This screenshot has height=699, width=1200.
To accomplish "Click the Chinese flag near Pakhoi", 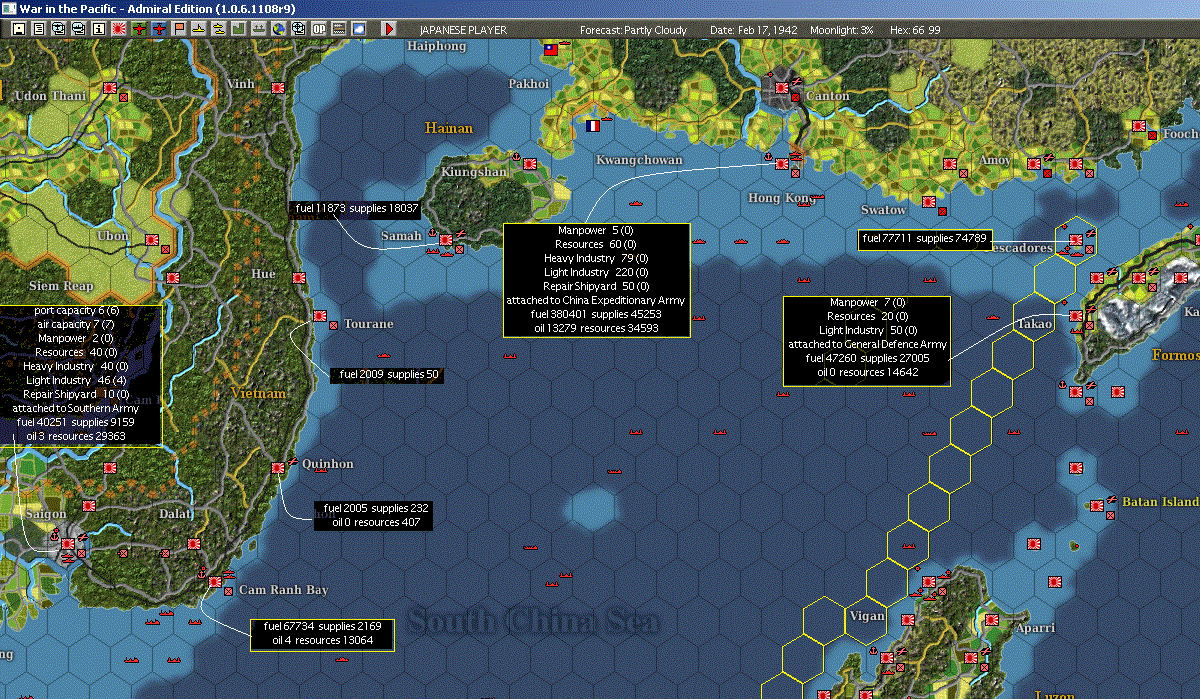I will click(x=551, y=49).
